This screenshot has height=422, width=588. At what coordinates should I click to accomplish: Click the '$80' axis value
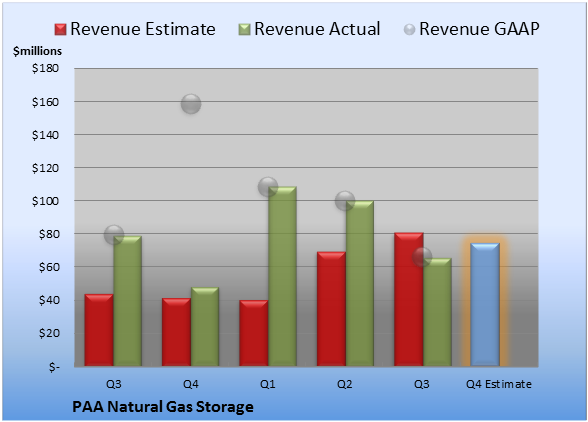(x=49, y=234)
